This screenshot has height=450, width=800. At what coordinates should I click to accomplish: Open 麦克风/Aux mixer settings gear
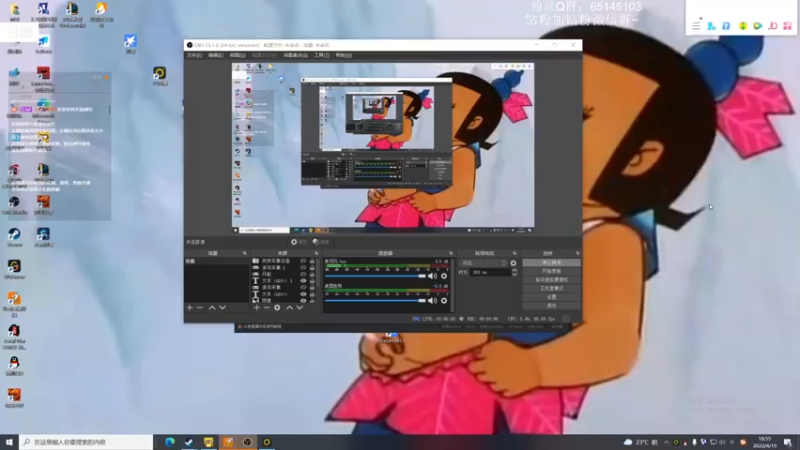(444, 276)
